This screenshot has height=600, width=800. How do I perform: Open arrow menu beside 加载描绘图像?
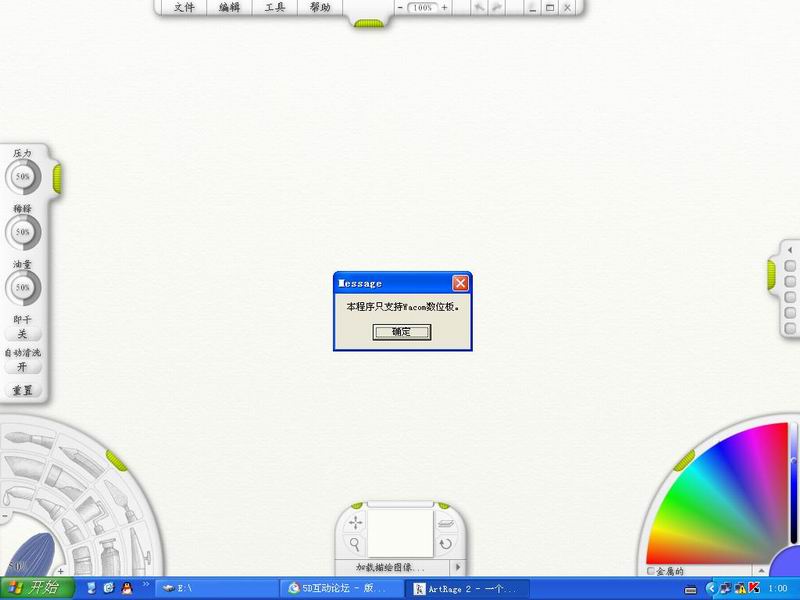pyautogui.click(x=457, y=567)
